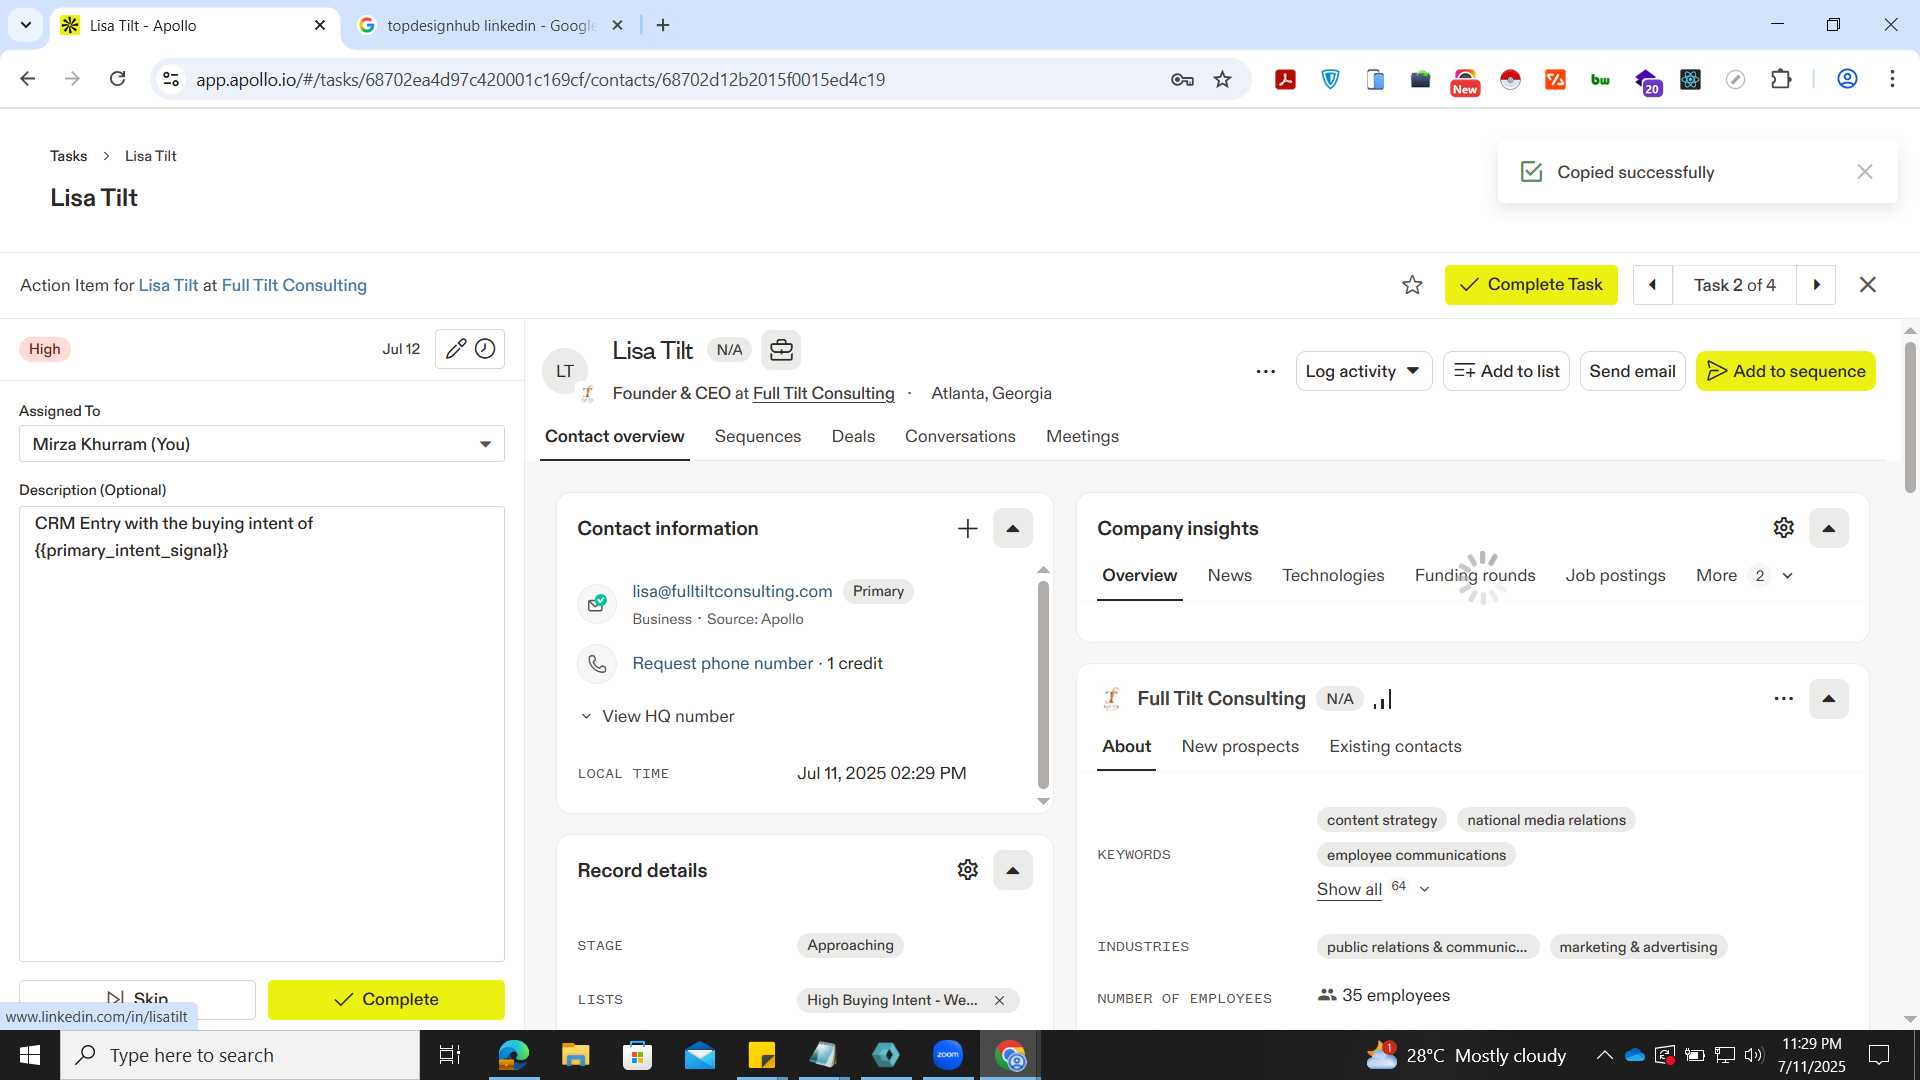Switch to Conversations tab

click(x=960, y=437)
